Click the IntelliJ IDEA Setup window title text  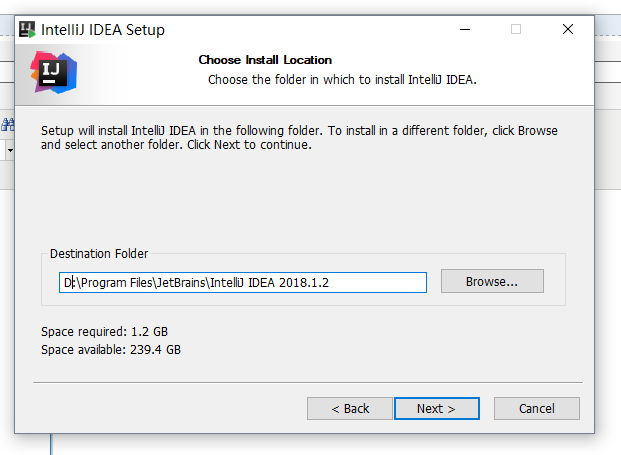[103, 30]
